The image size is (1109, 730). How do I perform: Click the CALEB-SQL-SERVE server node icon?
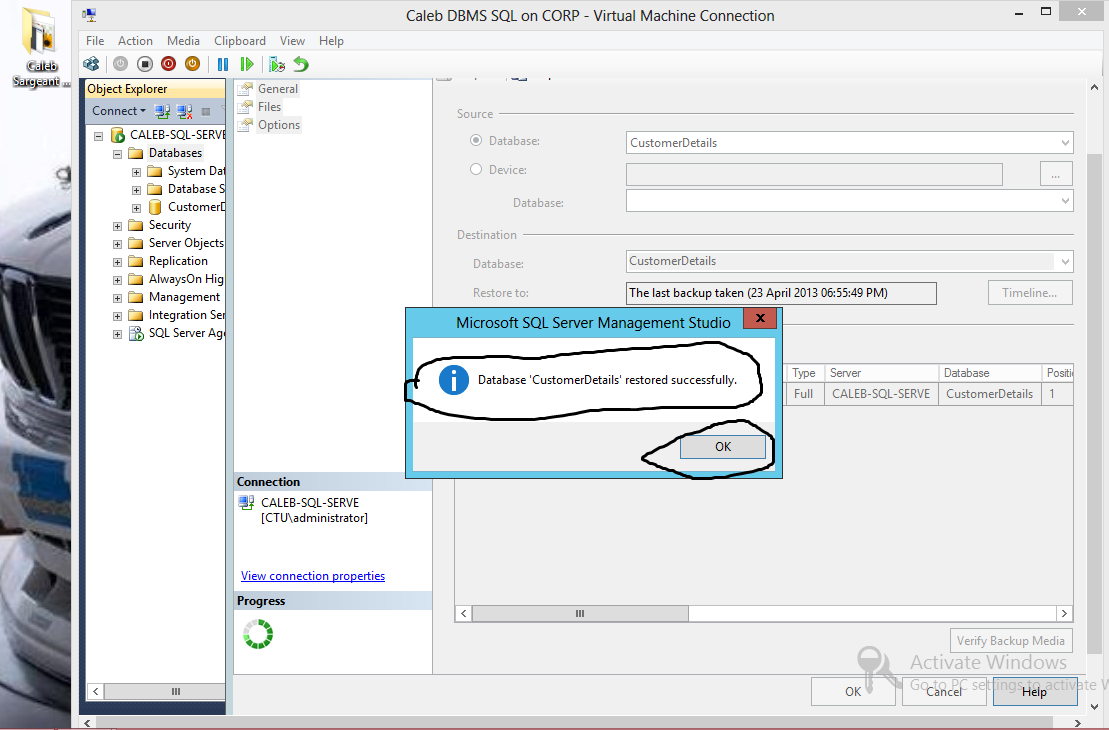(117, 135)
